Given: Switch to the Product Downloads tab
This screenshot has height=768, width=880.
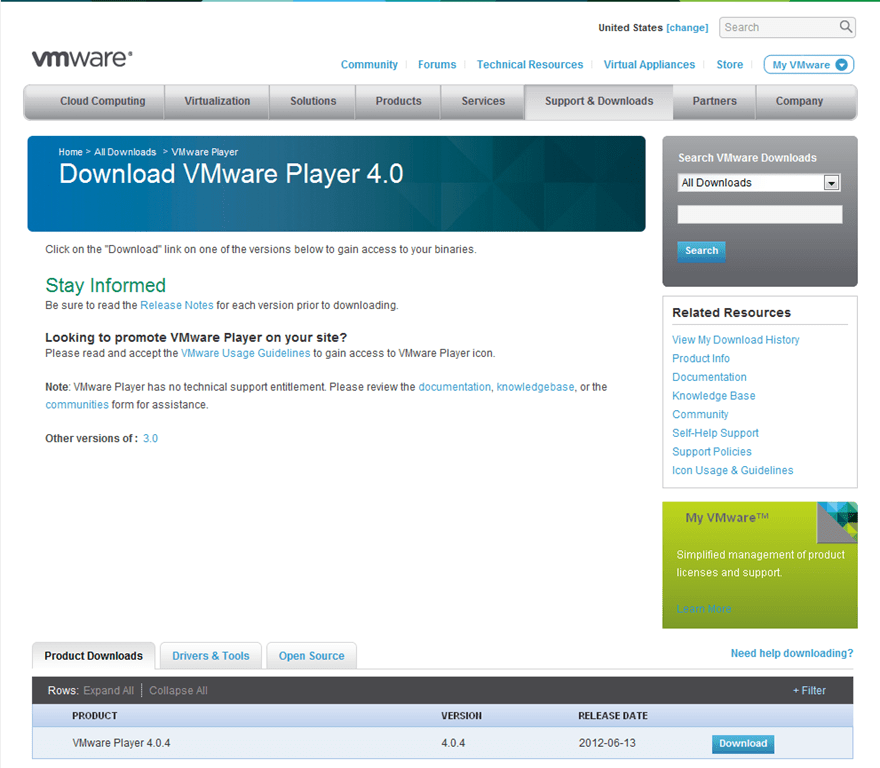Looking at the screenshot, I should pyautogui.click(x=94, y=656).
